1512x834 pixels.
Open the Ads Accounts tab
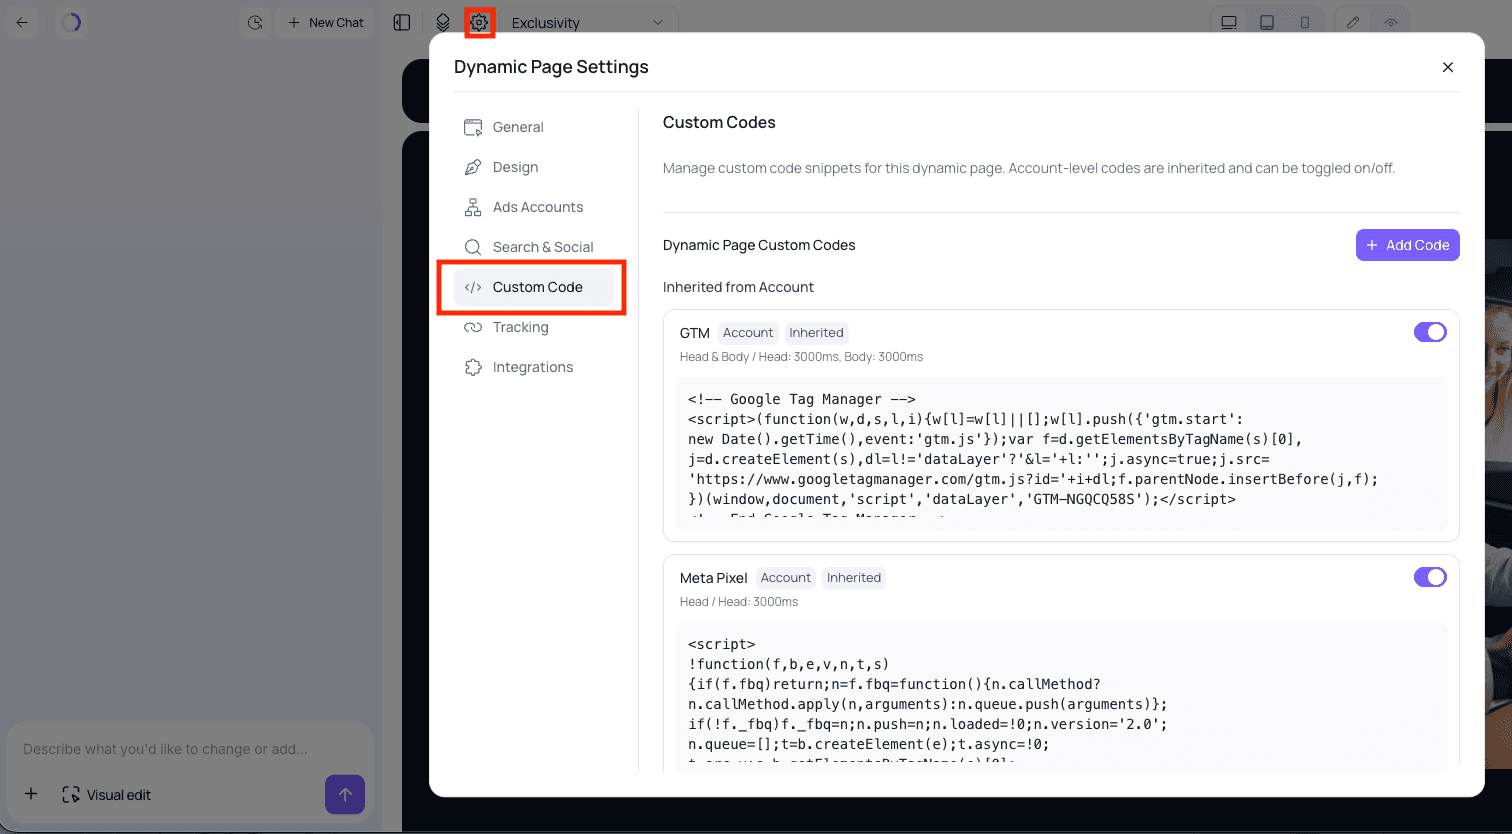tap(534, 207)
